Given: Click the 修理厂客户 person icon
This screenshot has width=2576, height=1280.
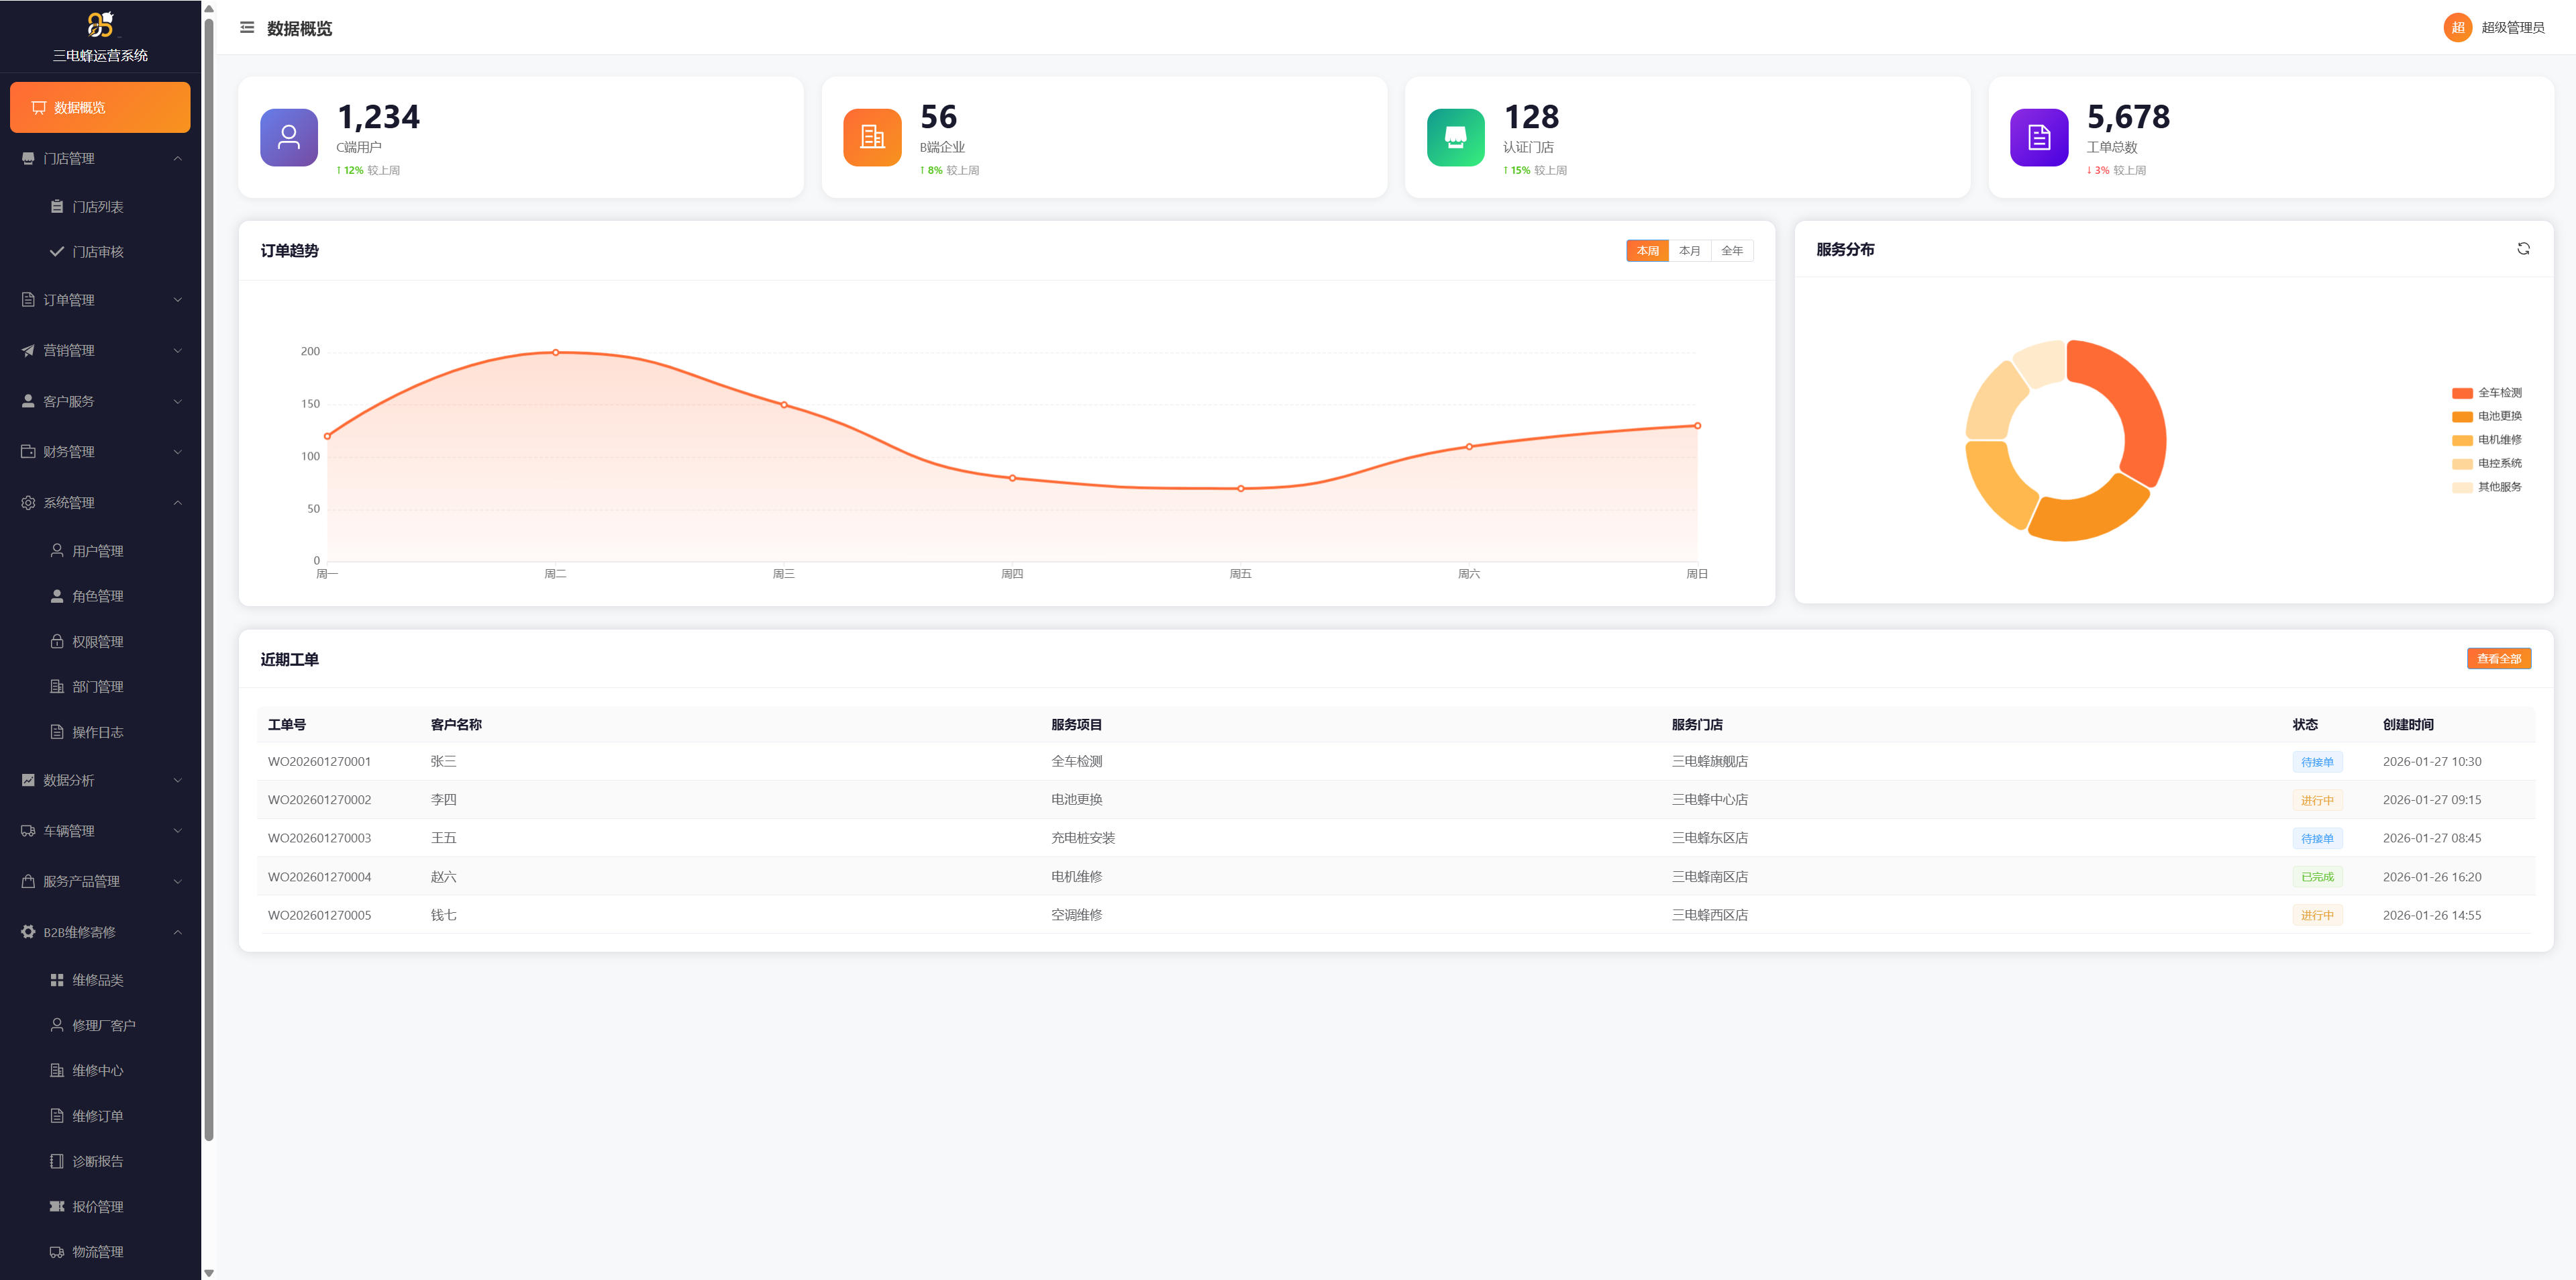Looking at the screenshot, I should [x=57, y=1025].
